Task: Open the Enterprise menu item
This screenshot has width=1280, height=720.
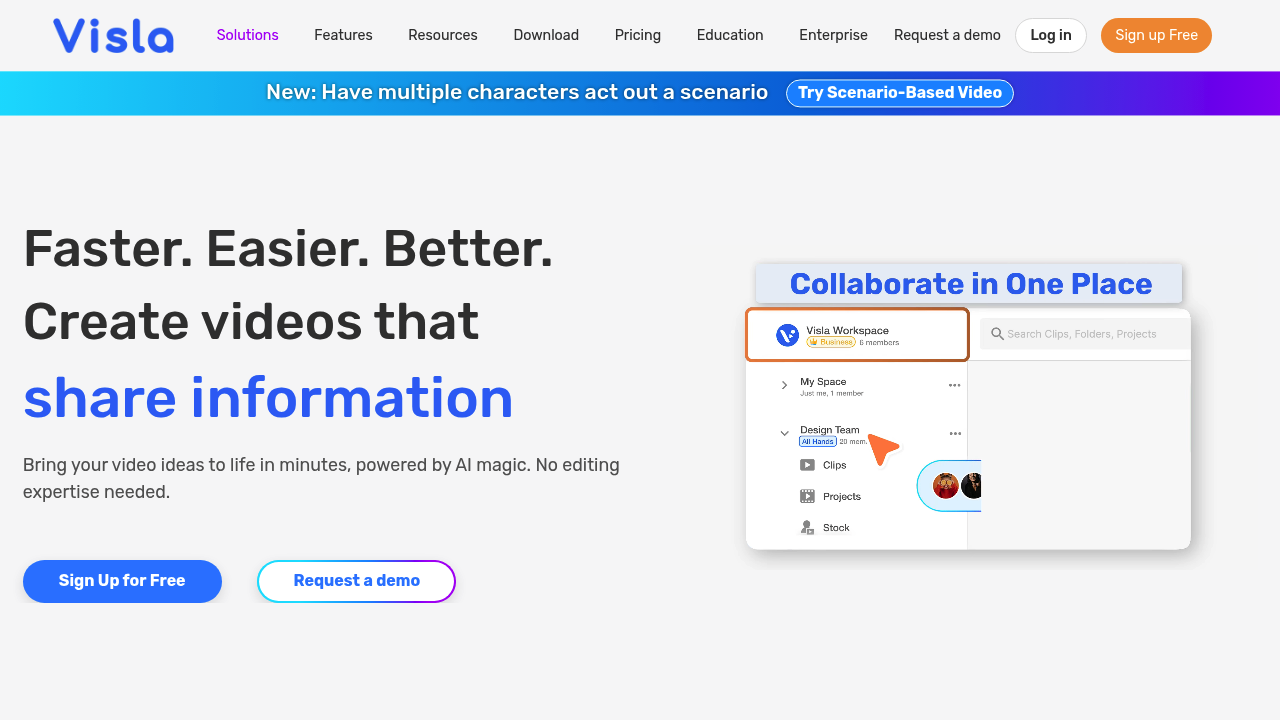Action: coord(833,35)
